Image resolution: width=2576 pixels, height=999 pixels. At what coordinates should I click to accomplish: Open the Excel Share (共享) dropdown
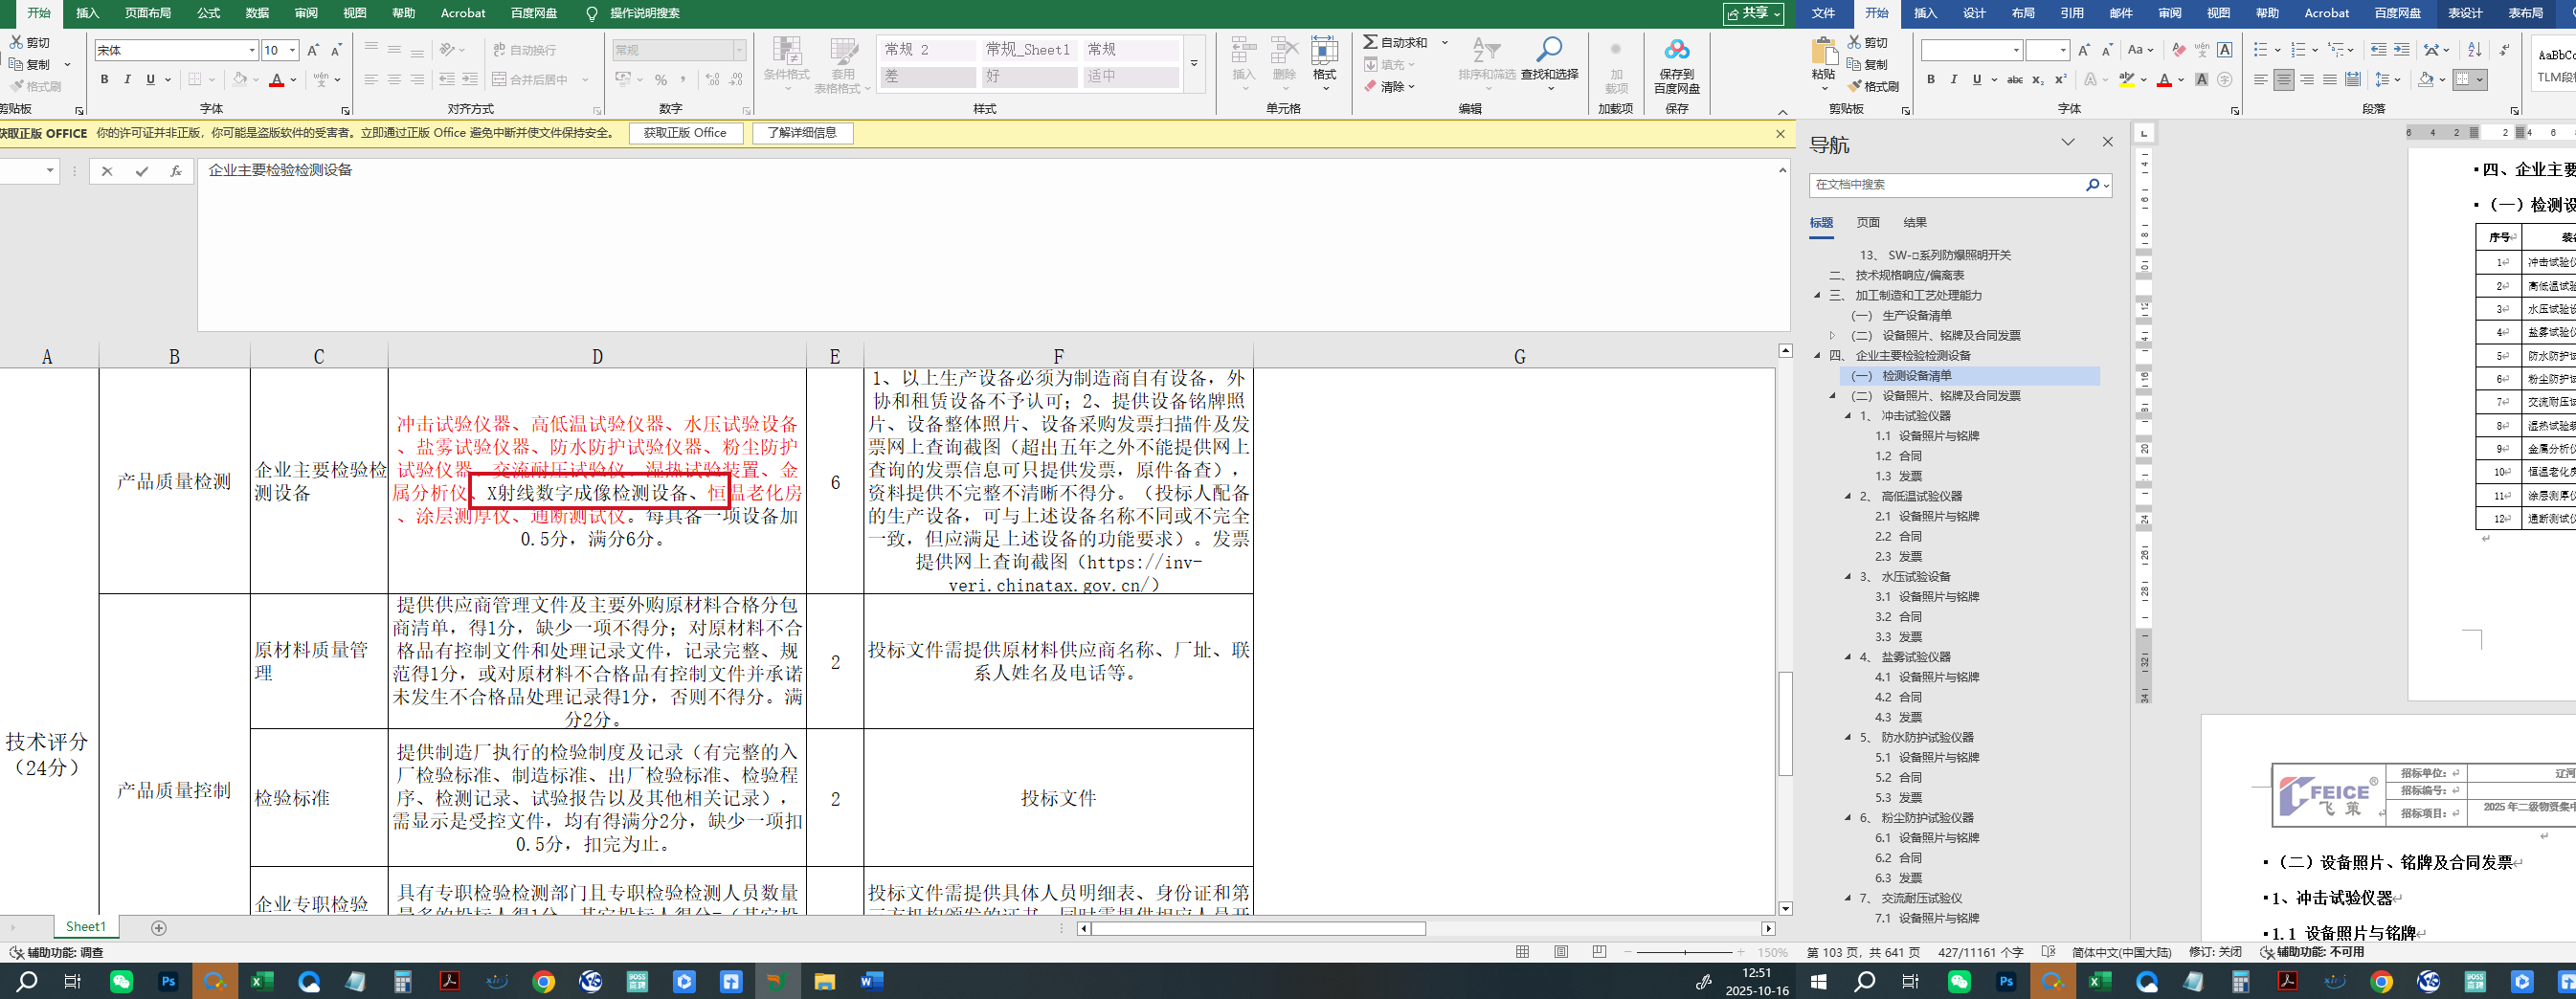1753,13
